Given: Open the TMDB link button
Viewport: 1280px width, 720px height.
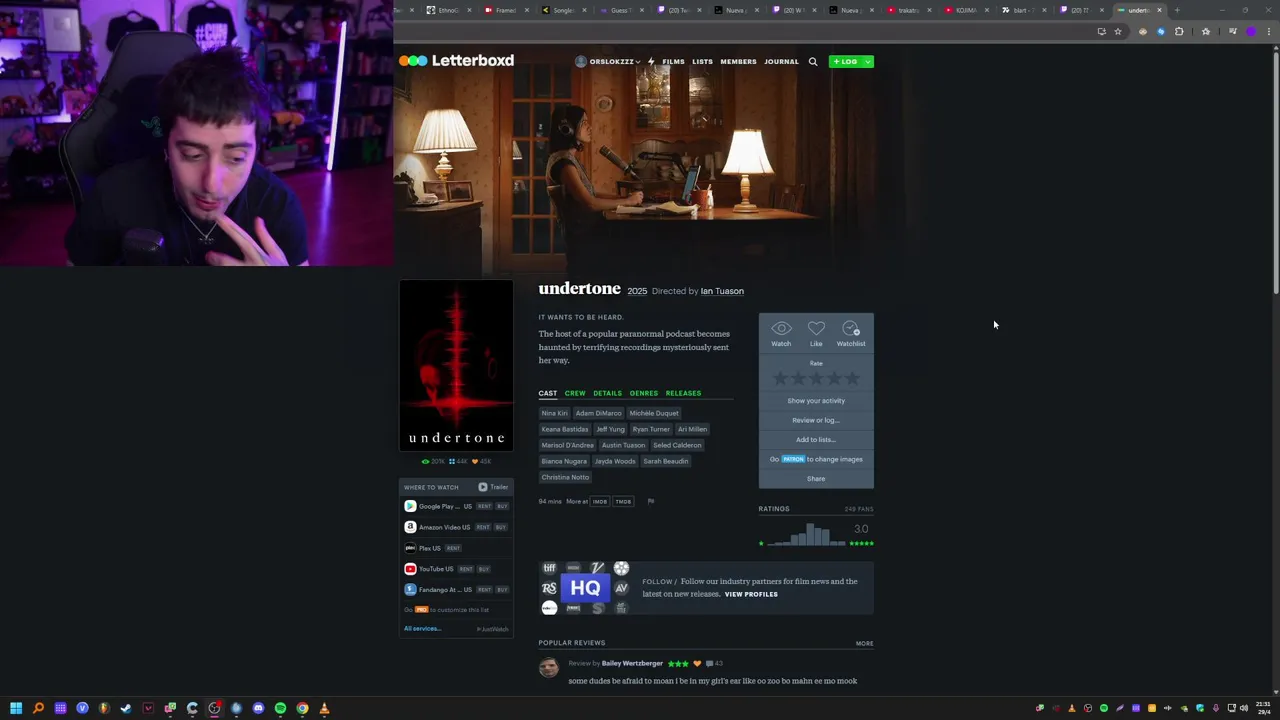Looking at the screenshot, I should tap(623, 501).
